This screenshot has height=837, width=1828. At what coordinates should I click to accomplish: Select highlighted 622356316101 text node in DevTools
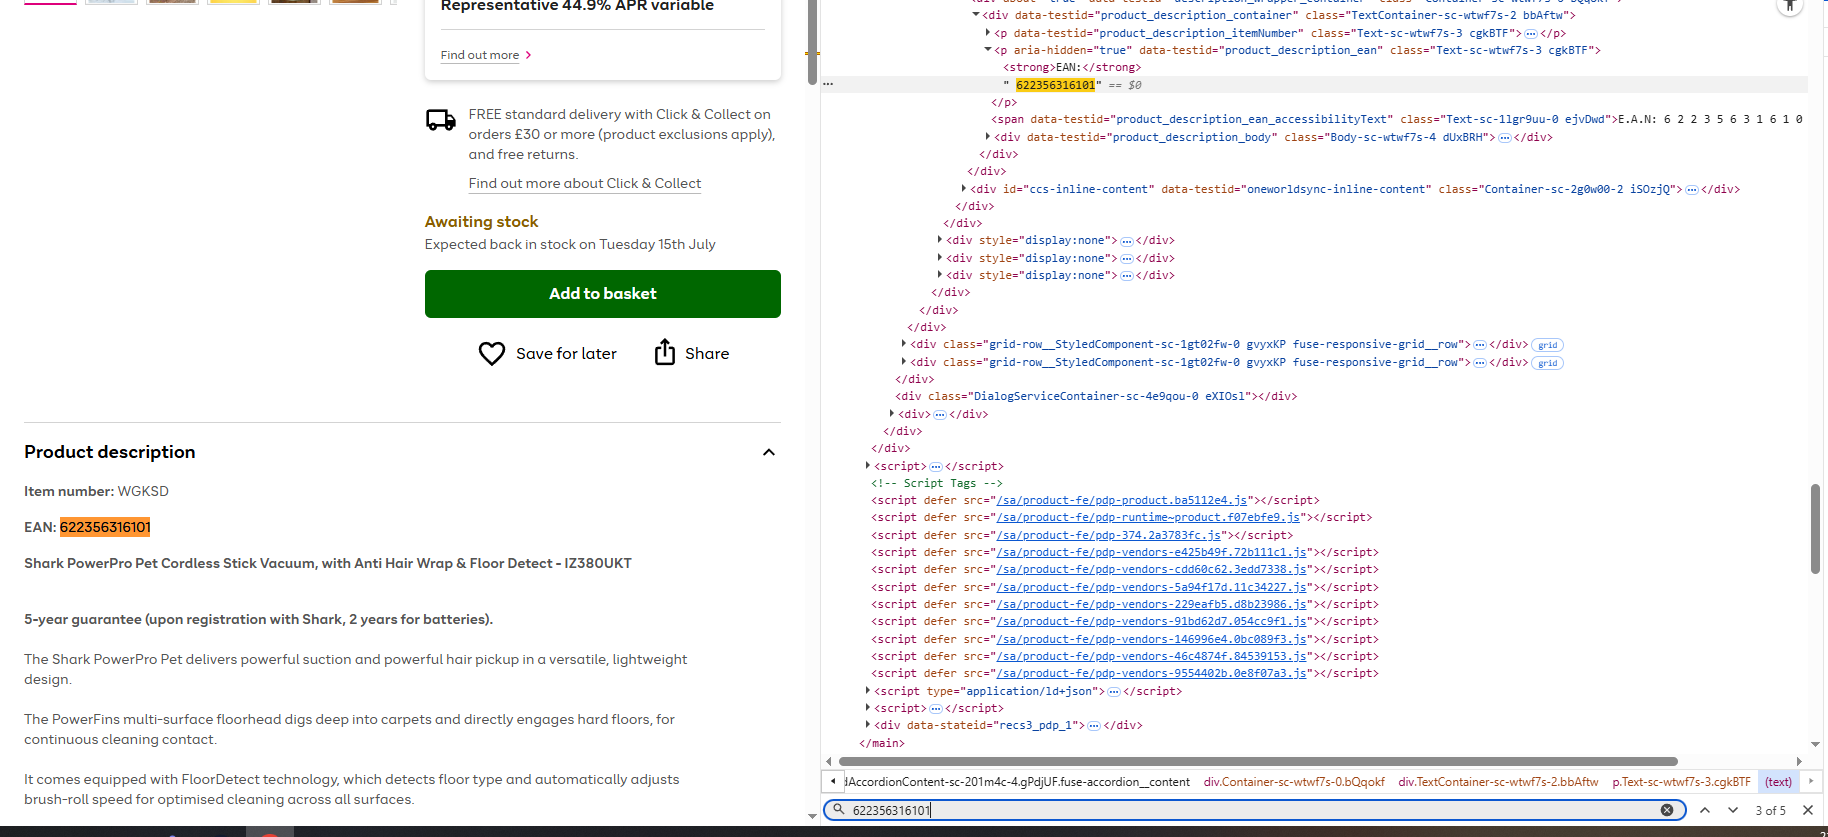click(x=1055, y=85)
